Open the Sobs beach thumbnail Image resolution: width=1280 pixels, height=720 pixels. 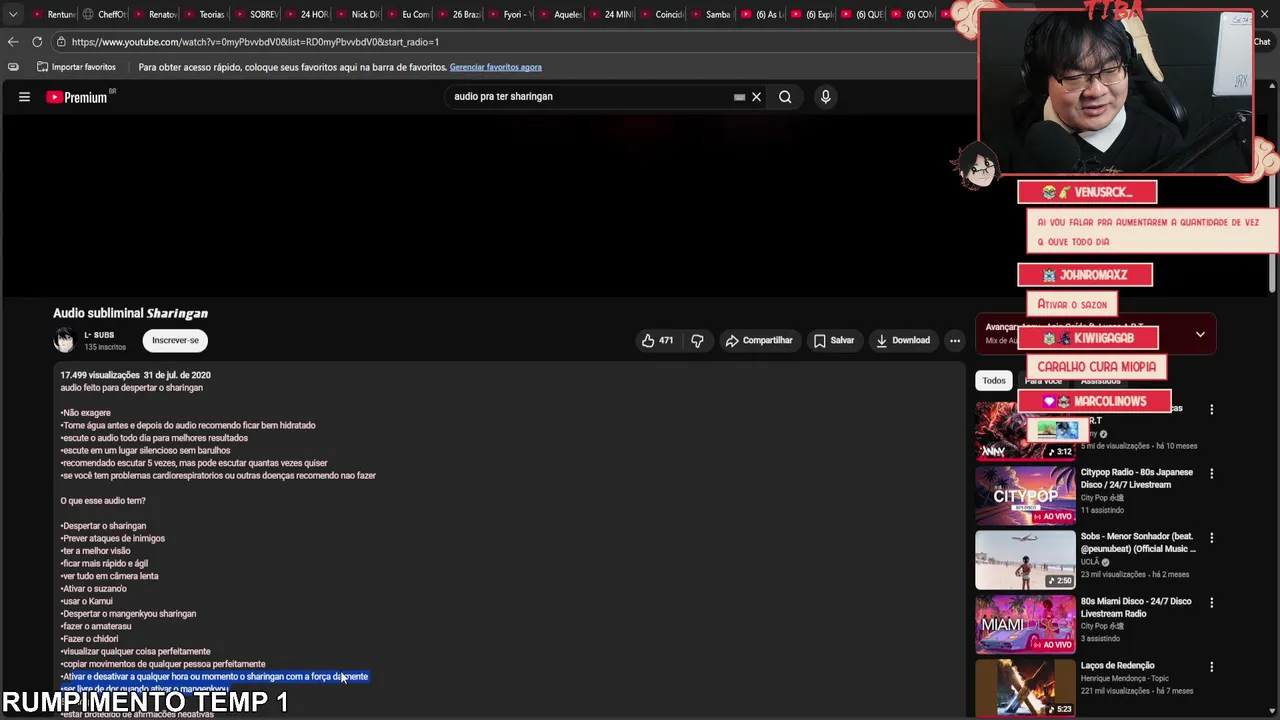click(1025, 560)
